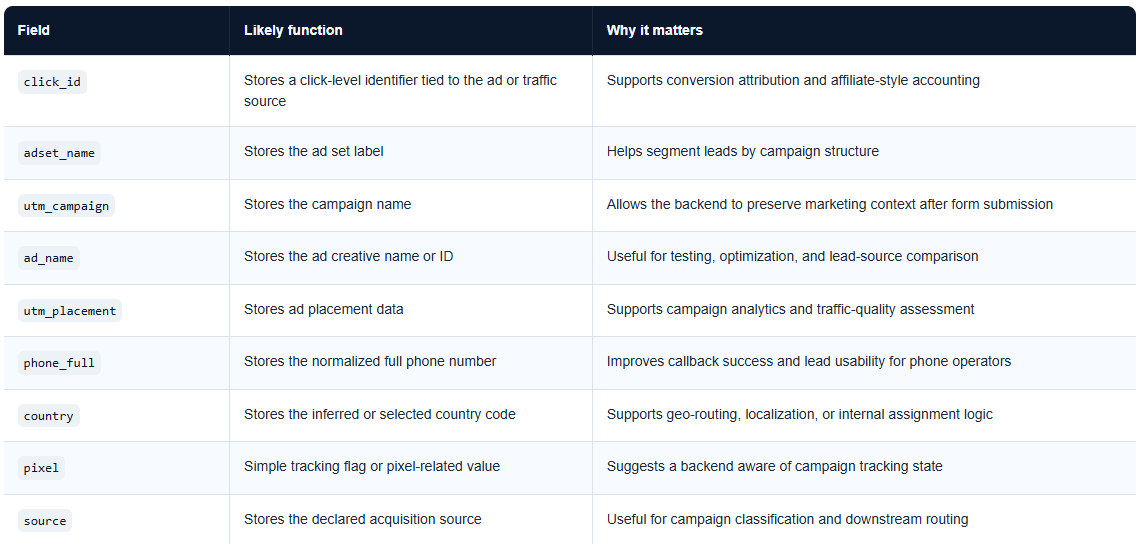The height and width of the screenshot is (544, 1141).
Task: Select the adset_name field code chip
Action: [x=59, y=153]
